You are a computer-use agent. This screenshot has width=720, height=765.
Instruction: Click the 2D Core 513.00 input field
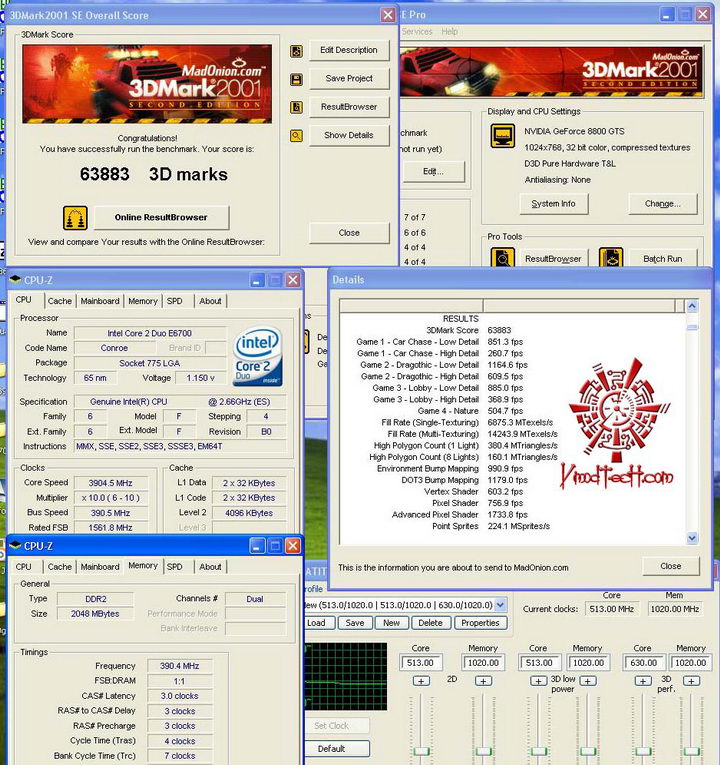421,663
